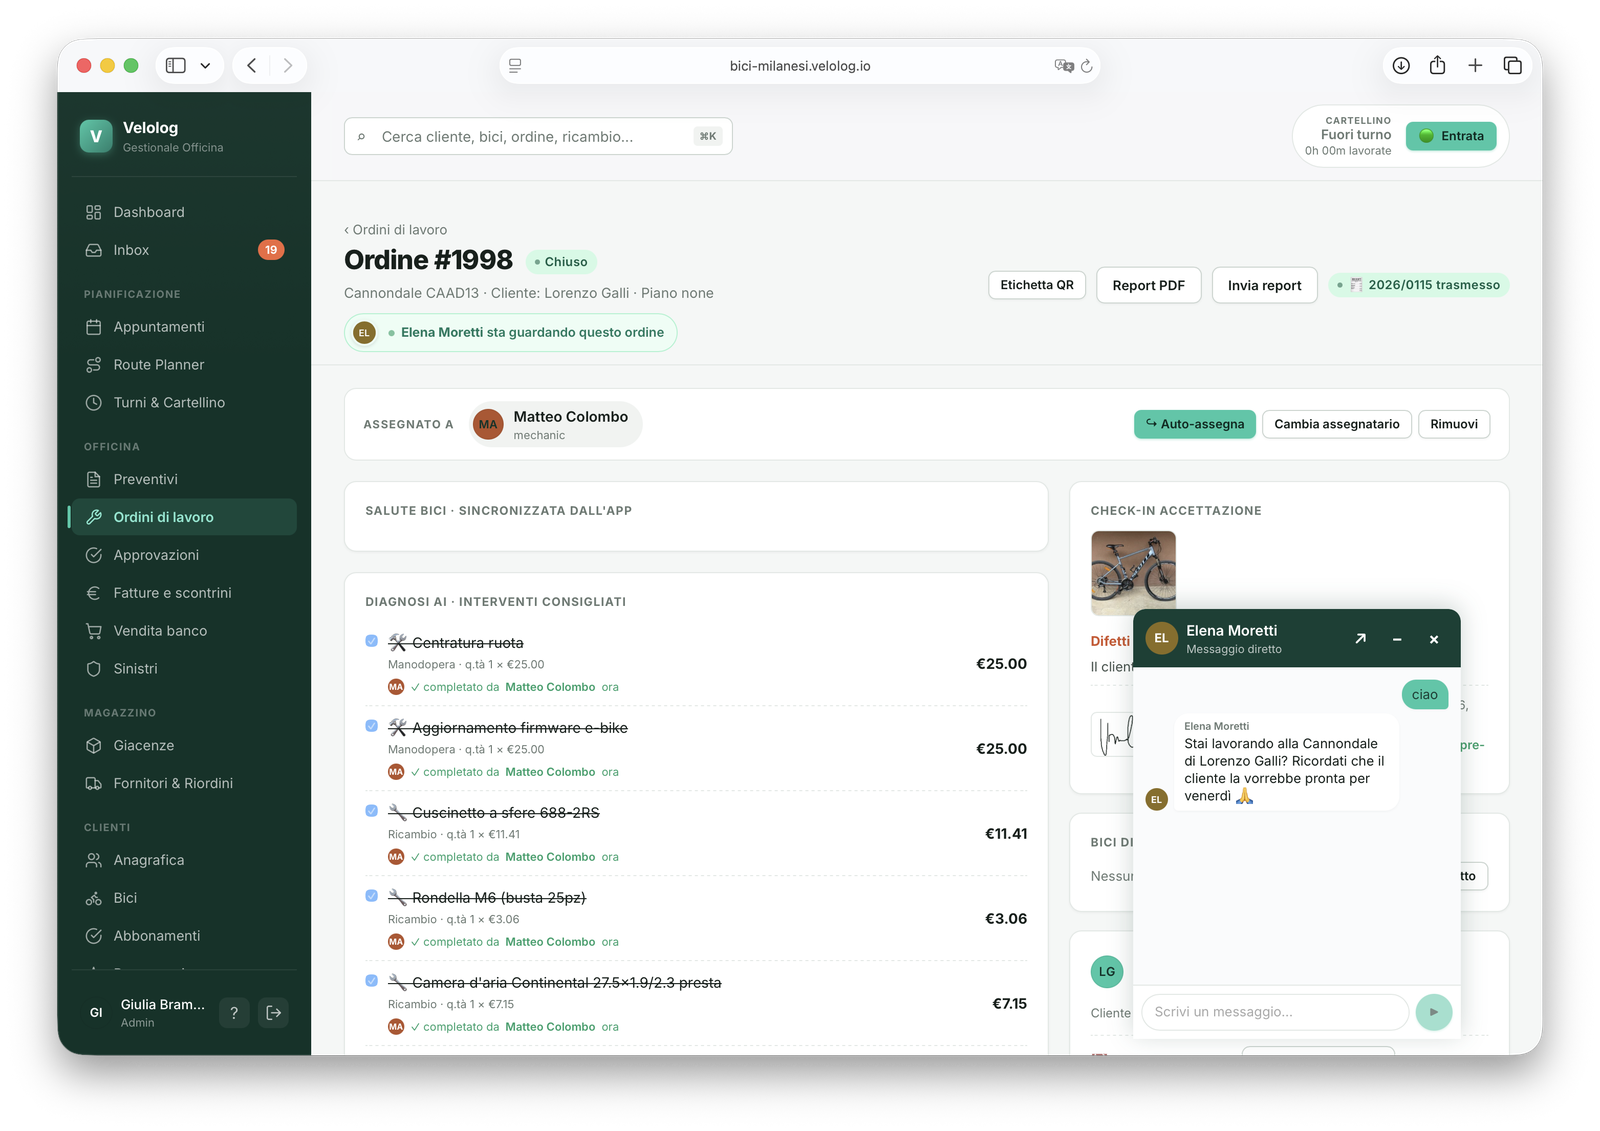Uncheck Aggiornamento firmware e-bike item
The image size is (1600, 1131).
tap(372, 726)
